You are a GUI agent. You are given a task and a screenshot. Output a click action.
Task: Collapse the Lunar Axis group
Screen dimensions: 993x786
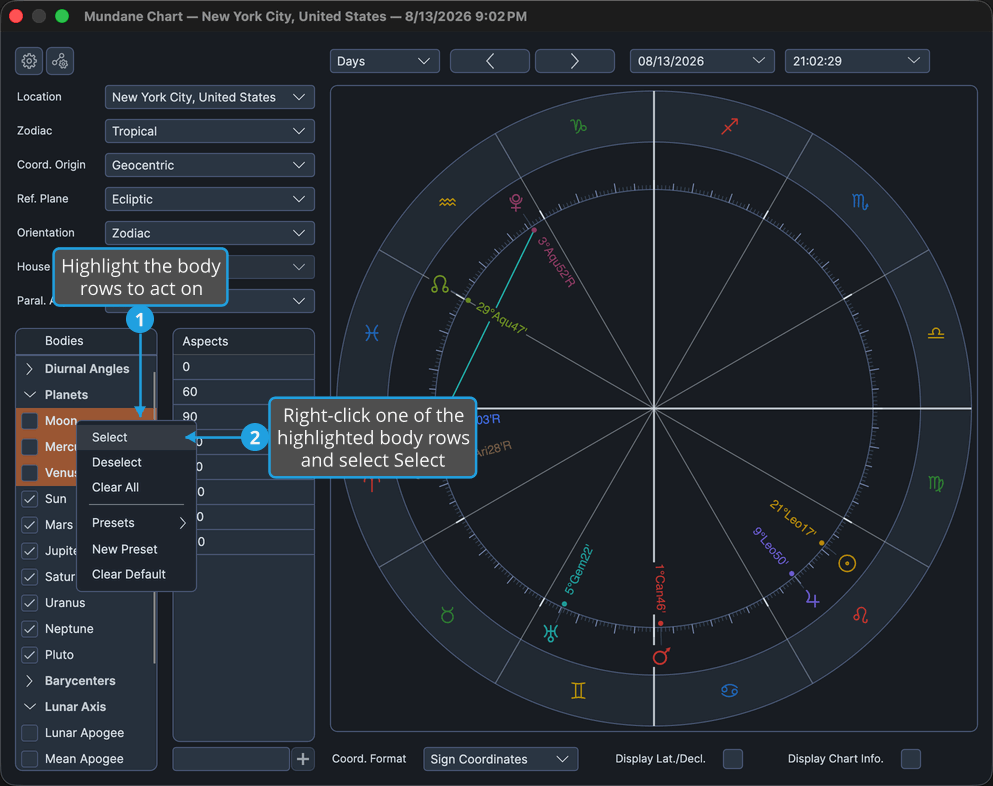tap(29, 707)
